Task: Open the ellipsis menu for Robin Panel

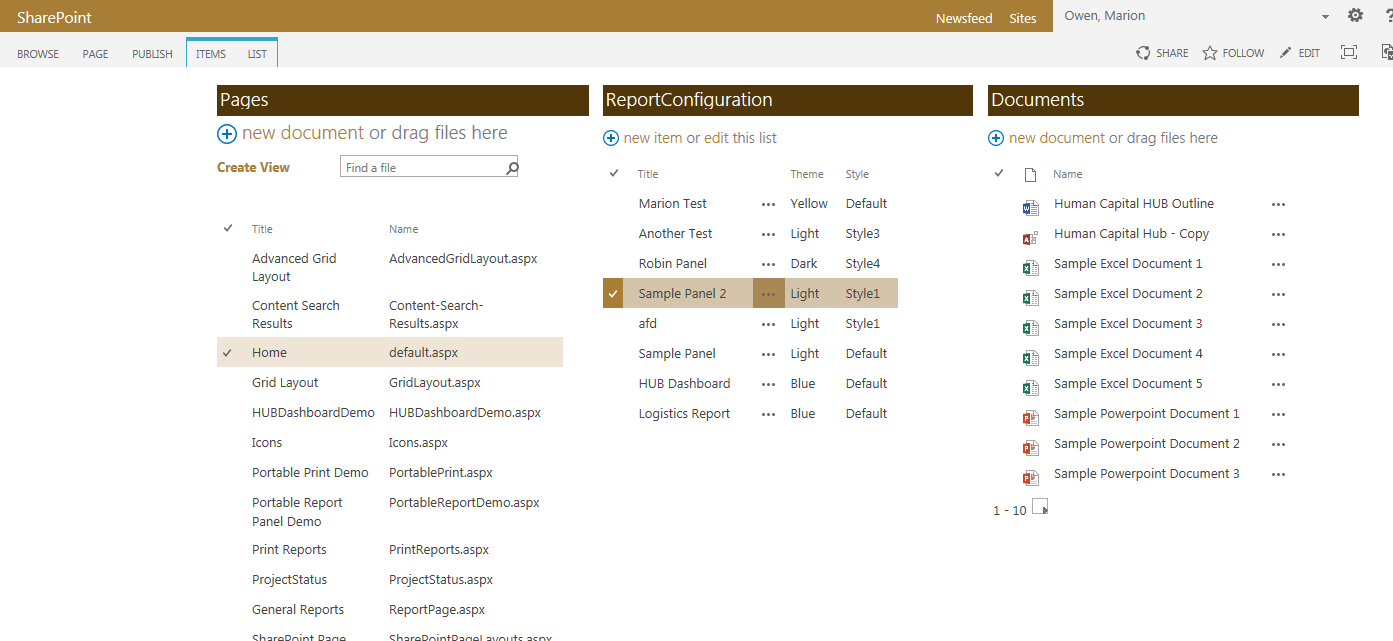Action: (x=768, y=263)
